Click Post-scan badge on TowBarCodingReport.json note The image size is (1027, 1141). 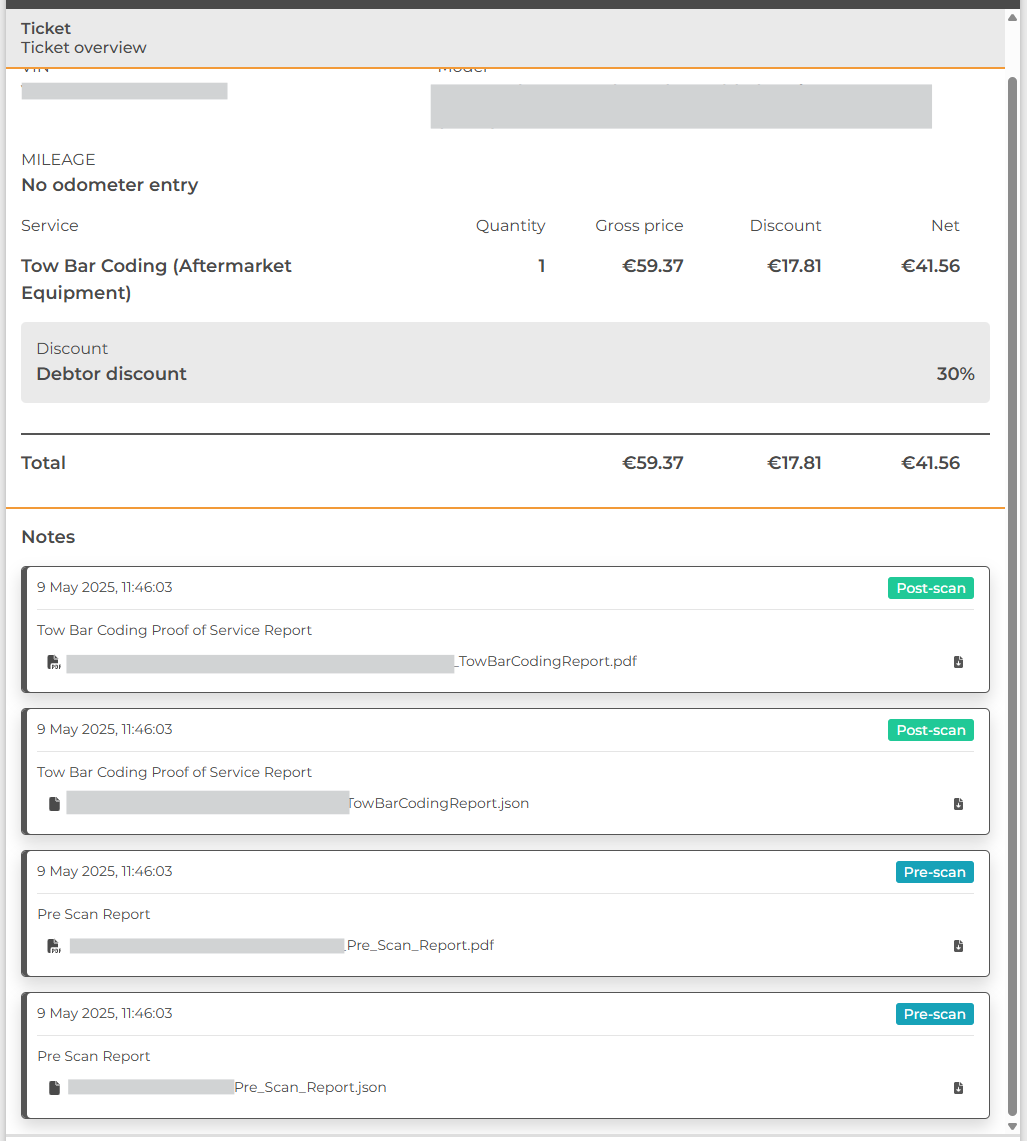tap(930, 730)
